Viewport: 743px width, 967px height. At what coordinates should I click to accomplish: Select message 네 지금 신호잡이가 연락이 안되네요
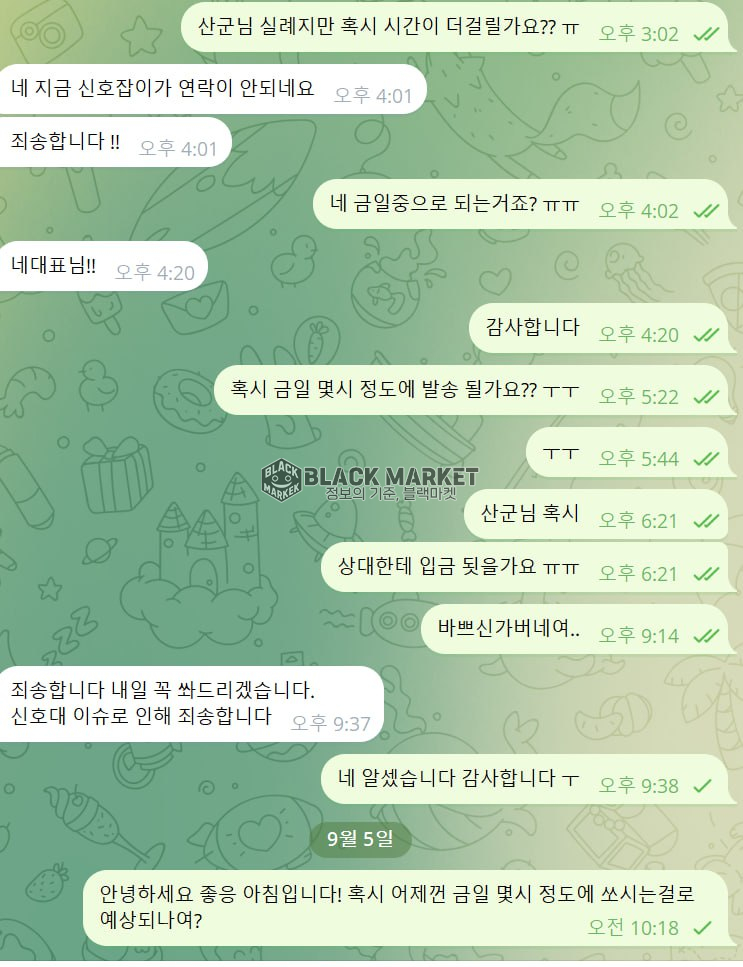(213, 89)
